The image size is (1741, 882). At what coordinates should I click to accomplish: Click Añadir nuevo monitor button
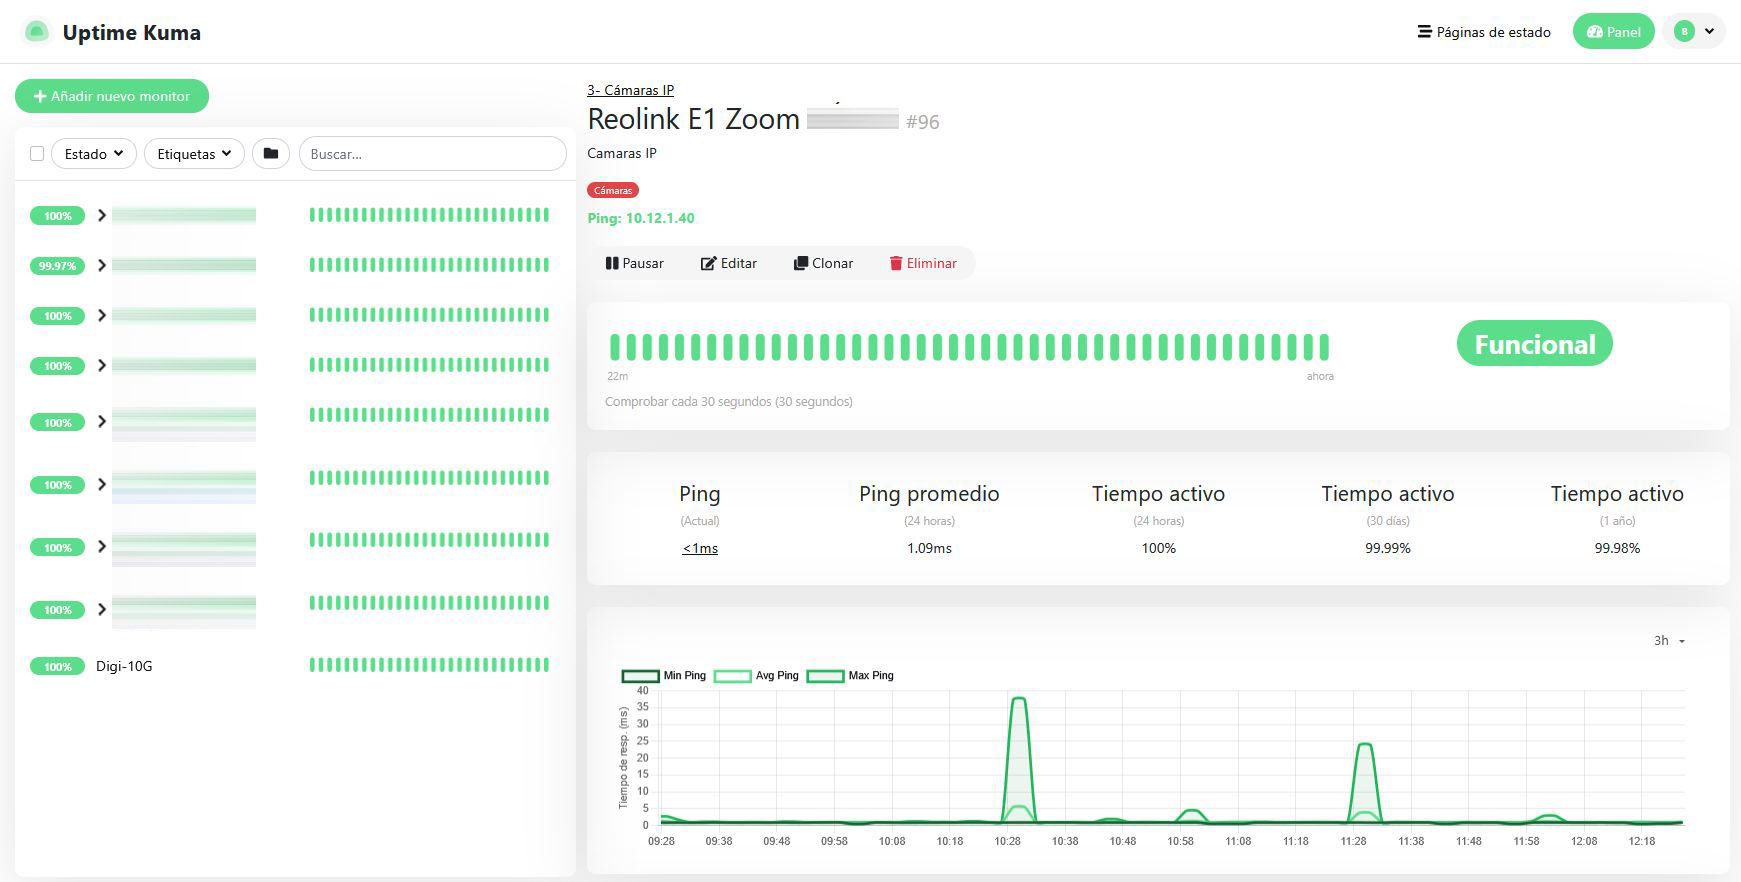[112, 96]
